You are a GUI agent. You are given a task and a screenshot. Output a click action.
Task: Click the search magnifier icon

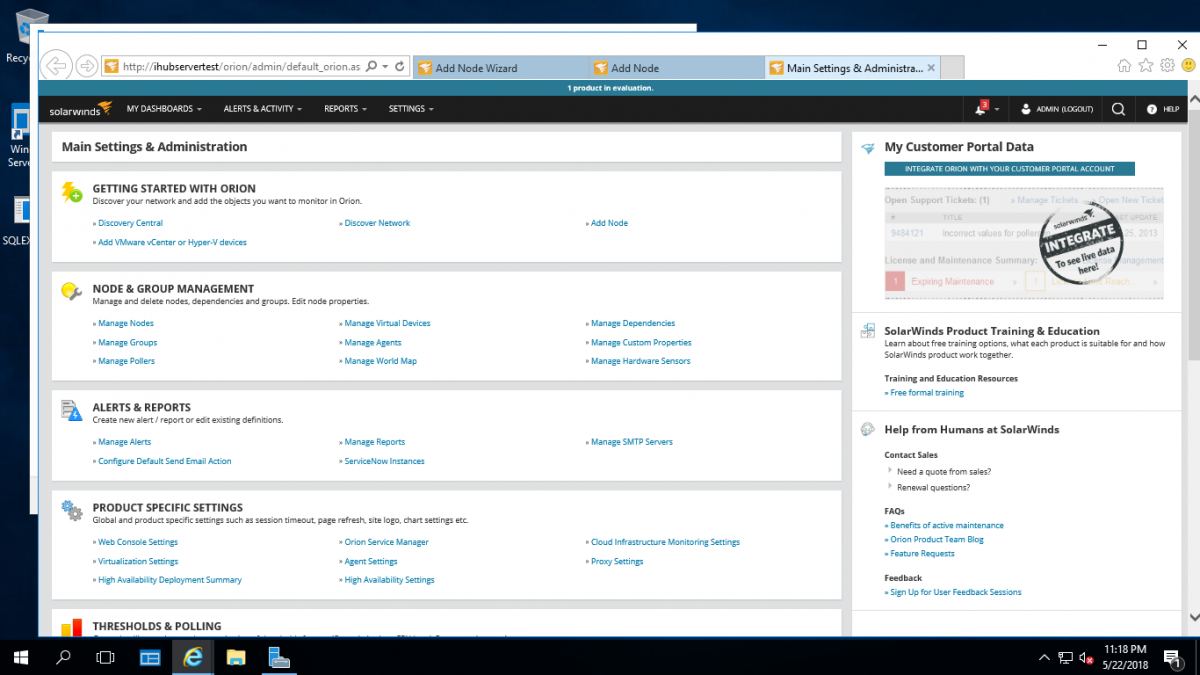pyautogui.click(x=1117, y=108)
